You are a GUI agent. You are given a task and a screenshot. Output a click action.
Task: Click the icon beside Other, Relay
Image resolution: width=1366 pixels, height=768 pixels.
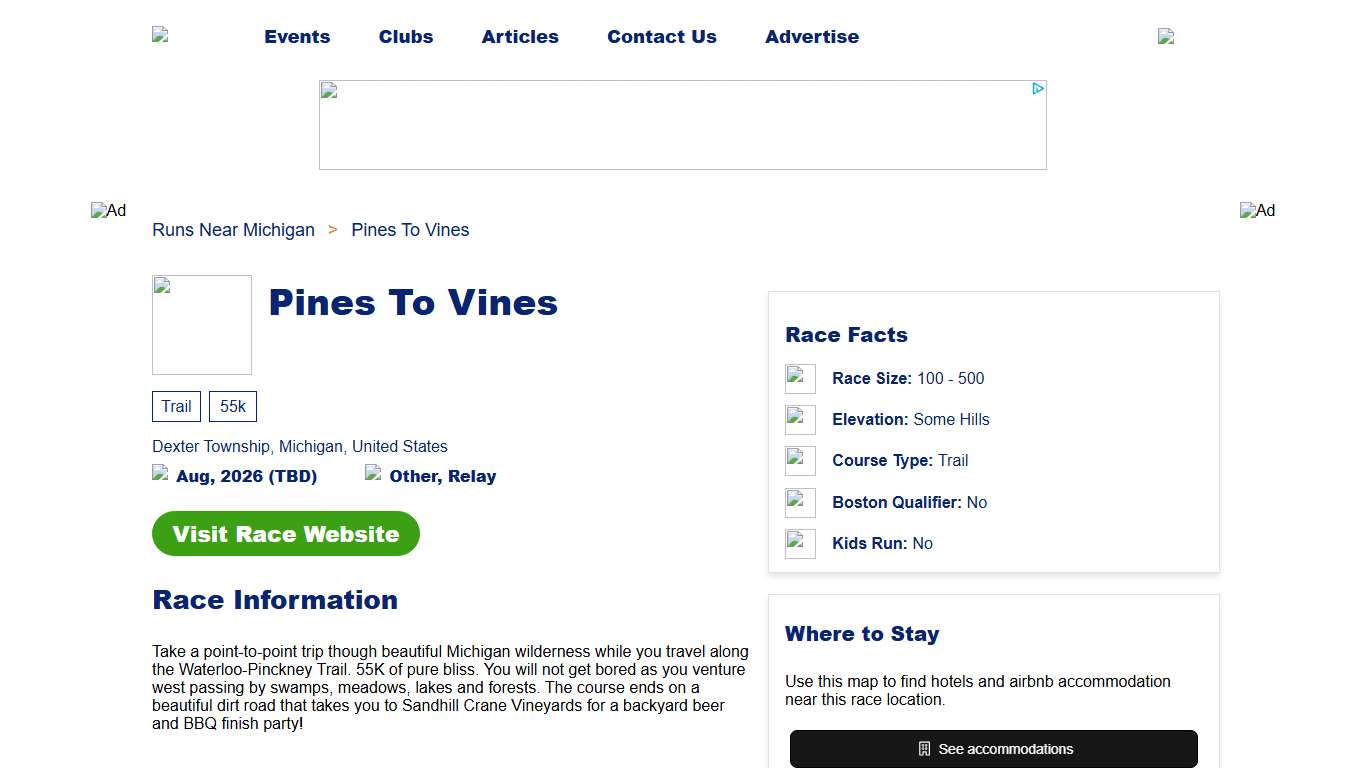[x=373, y=472]
